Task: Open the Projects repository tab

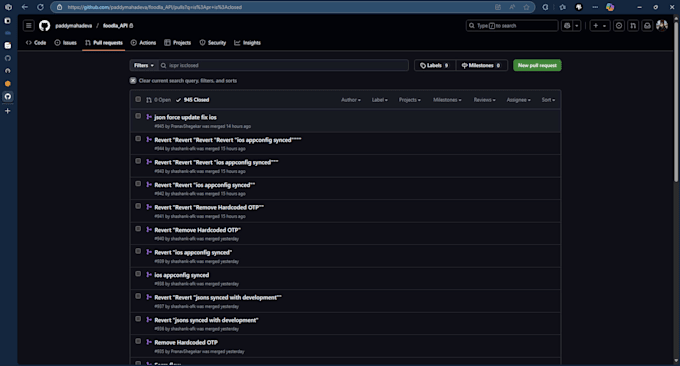Action: tap(178, 42)
